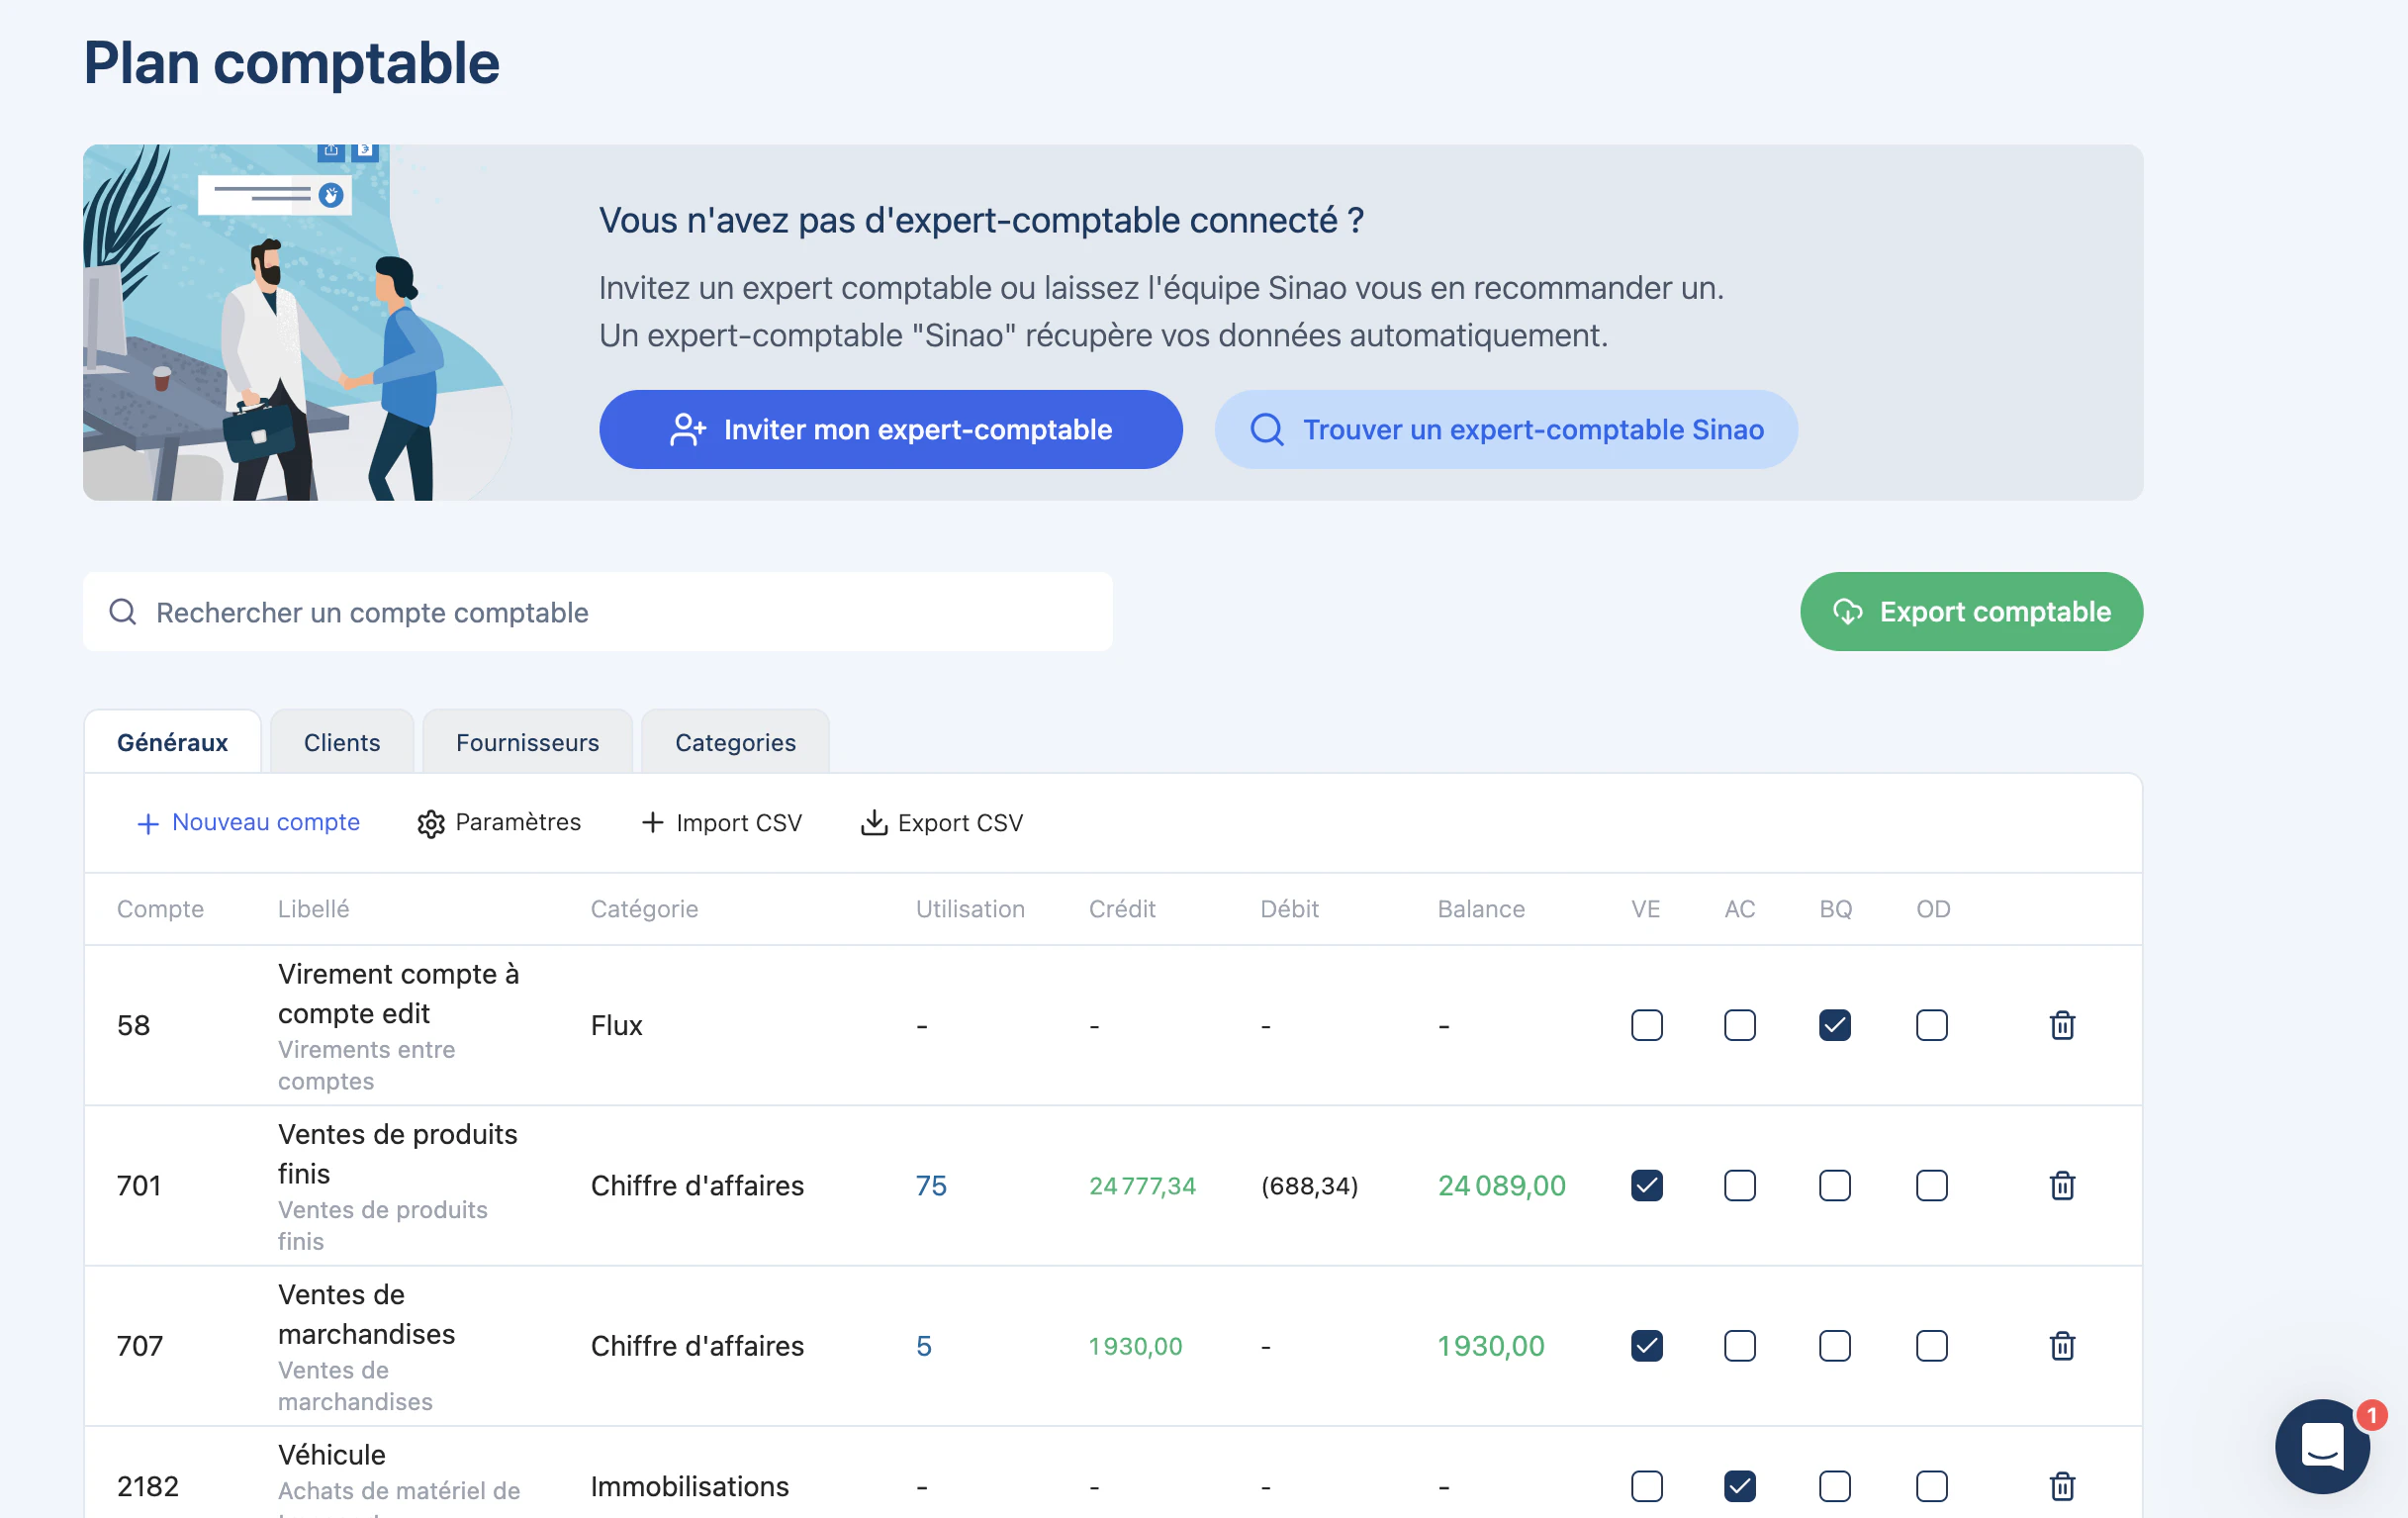Screen dimensions: 2408x1518
Task: Delete account 58 with trash icon
Action: (2062, 1025)
